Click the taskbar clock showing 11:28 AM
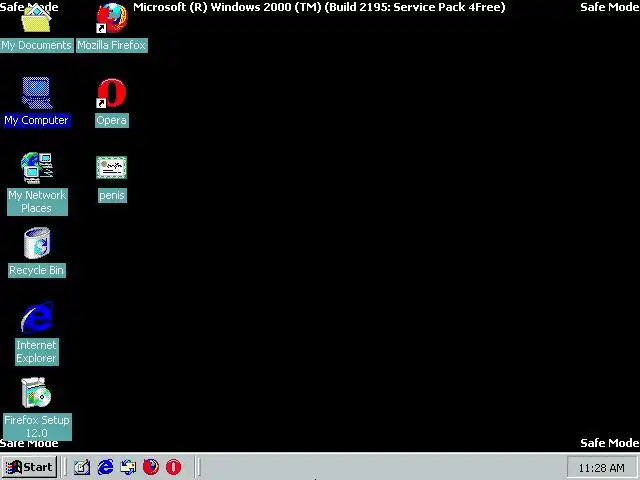Screen dimensions: 640x480 (601, 468)
